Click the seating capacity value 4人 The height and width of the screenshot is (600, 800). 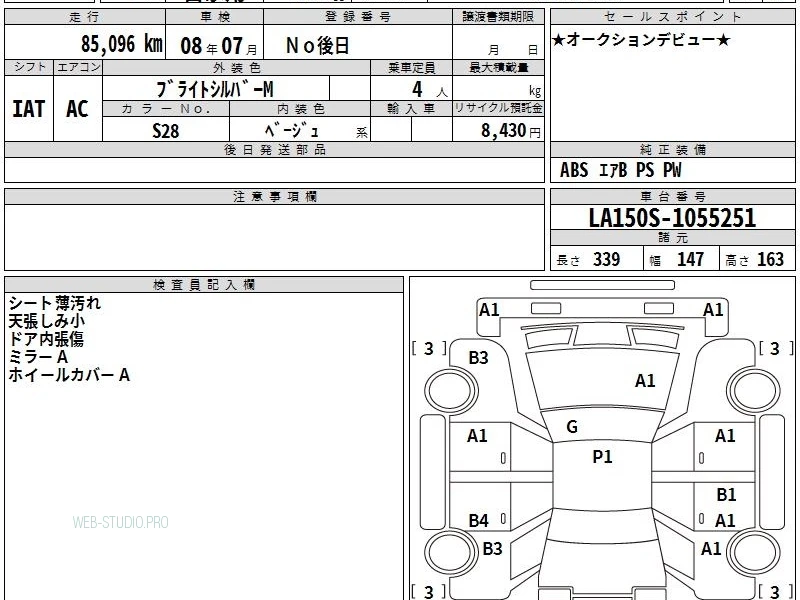point(430,90)
